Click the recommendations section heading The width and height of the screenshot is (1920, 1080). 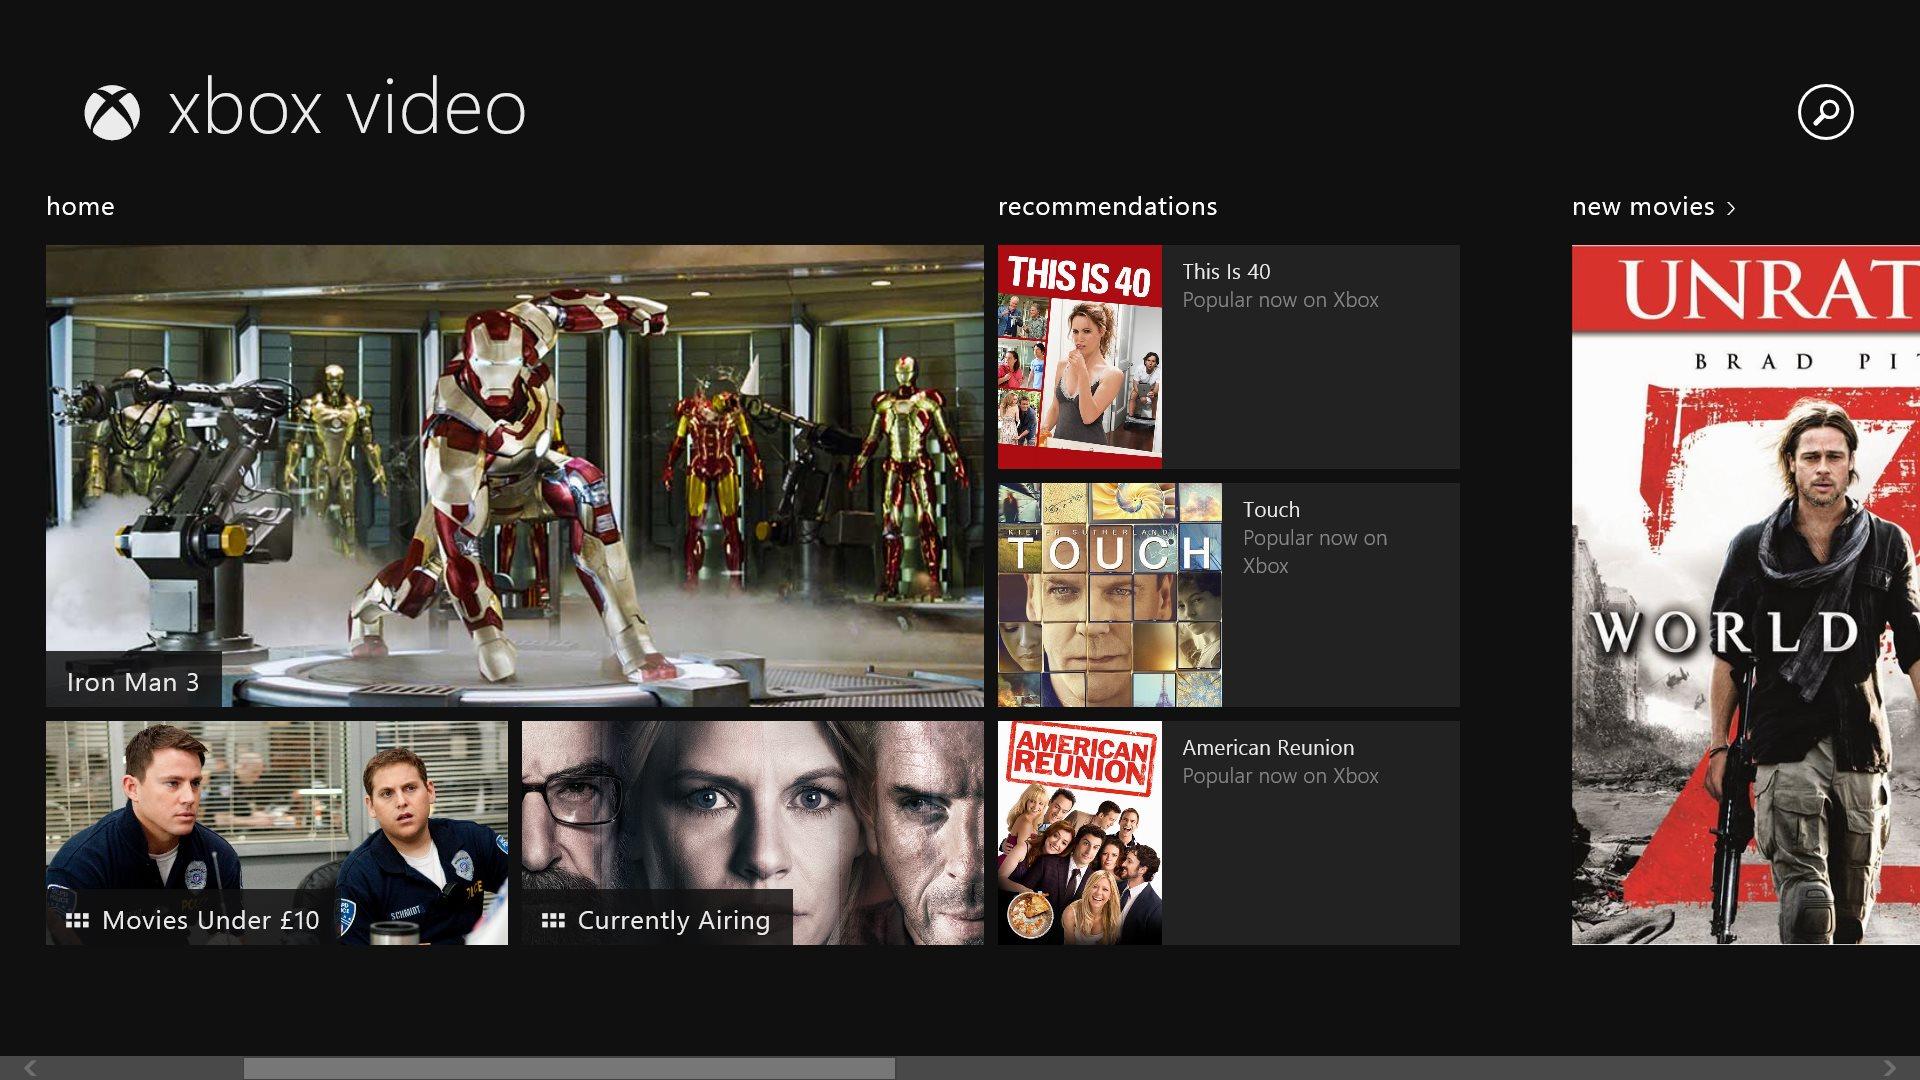(x=1107, y=207)
